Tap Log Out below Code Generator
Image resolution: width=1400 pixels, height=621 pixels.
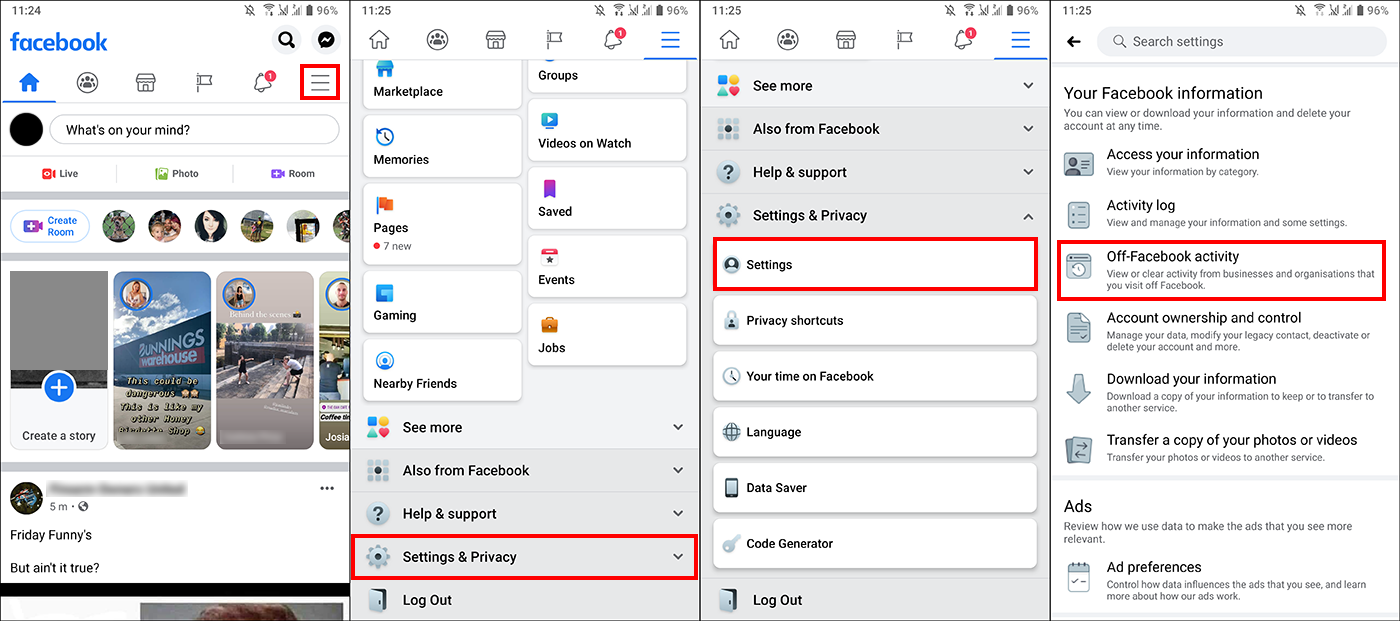pyautogui.click(x=875, y=600)
